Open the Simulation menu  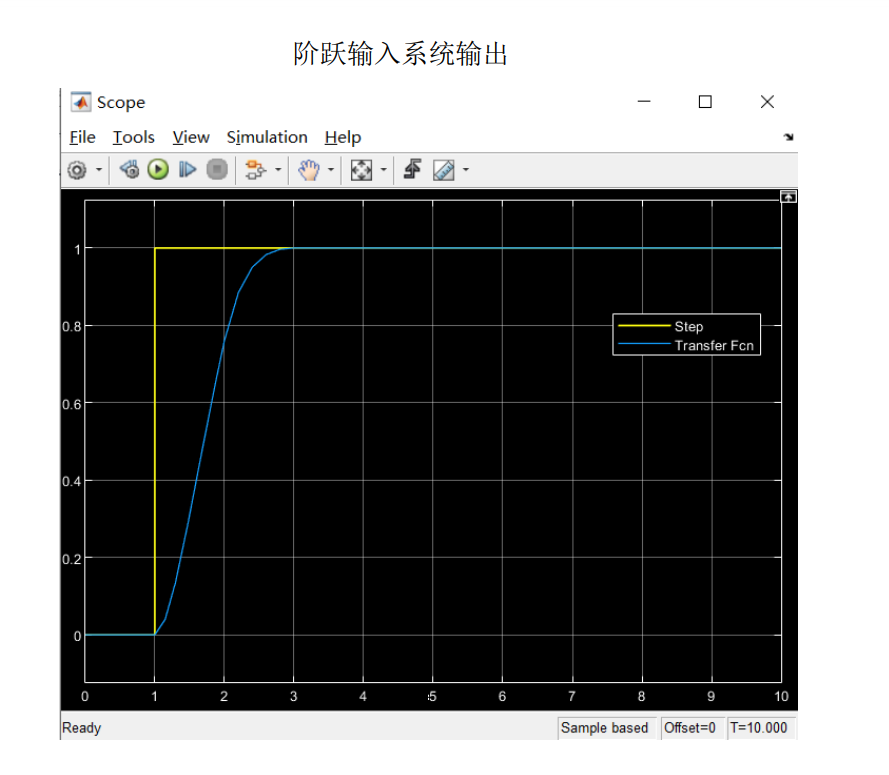coord(267,137)
